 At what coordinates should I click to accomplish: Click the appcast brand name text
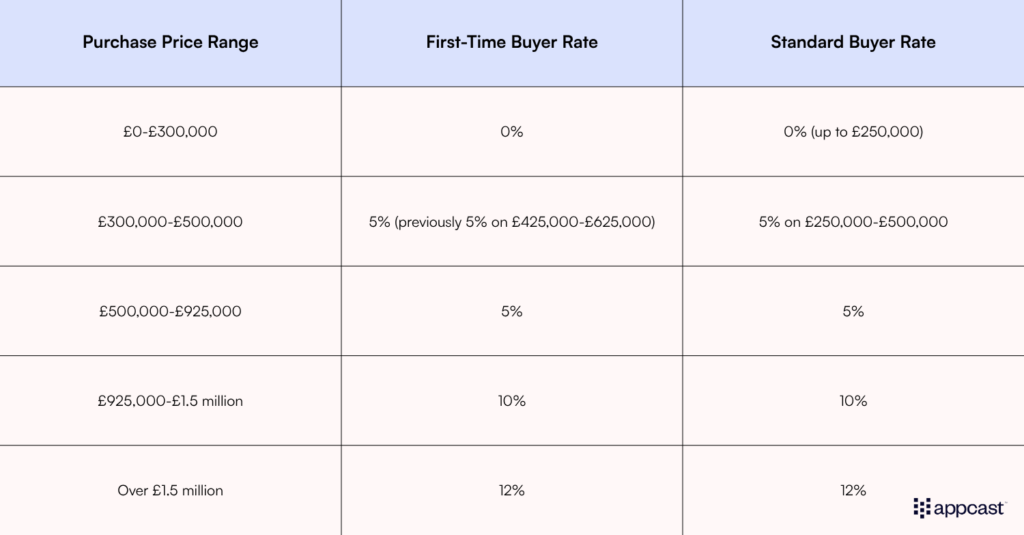click(971, 507)
